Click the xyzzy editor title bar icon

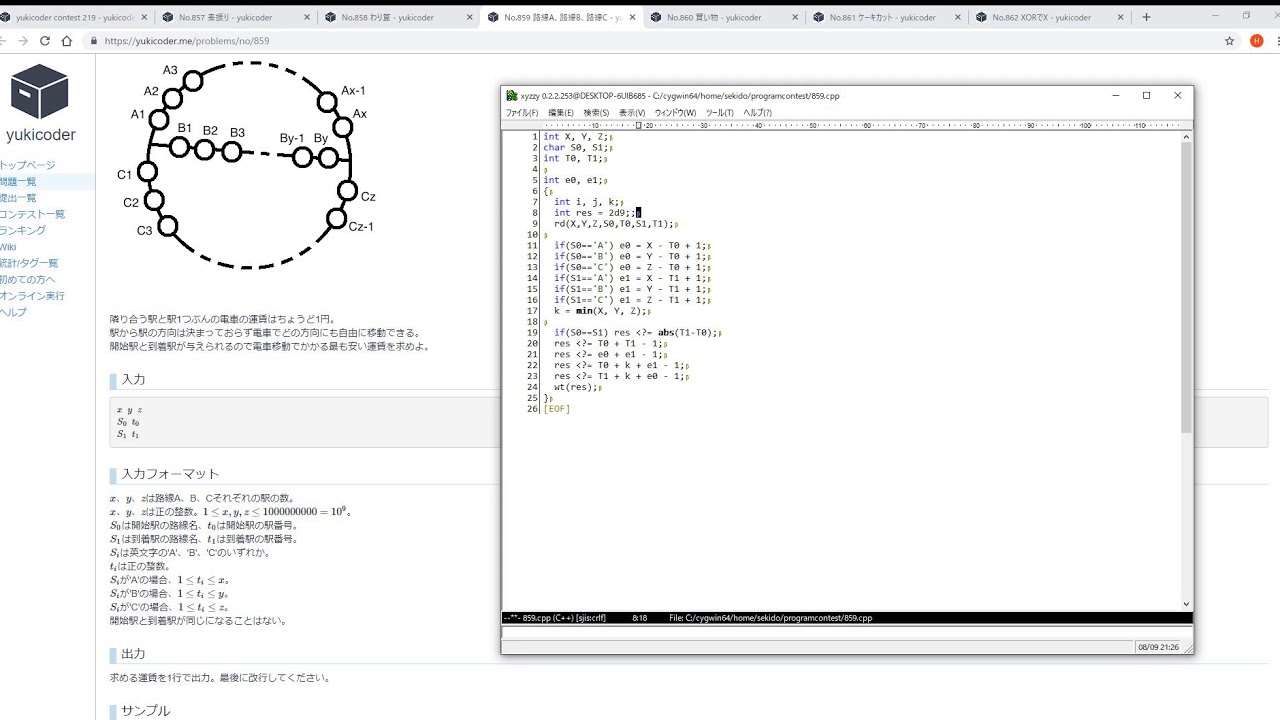pyautogui.click(x=512, y=96)
